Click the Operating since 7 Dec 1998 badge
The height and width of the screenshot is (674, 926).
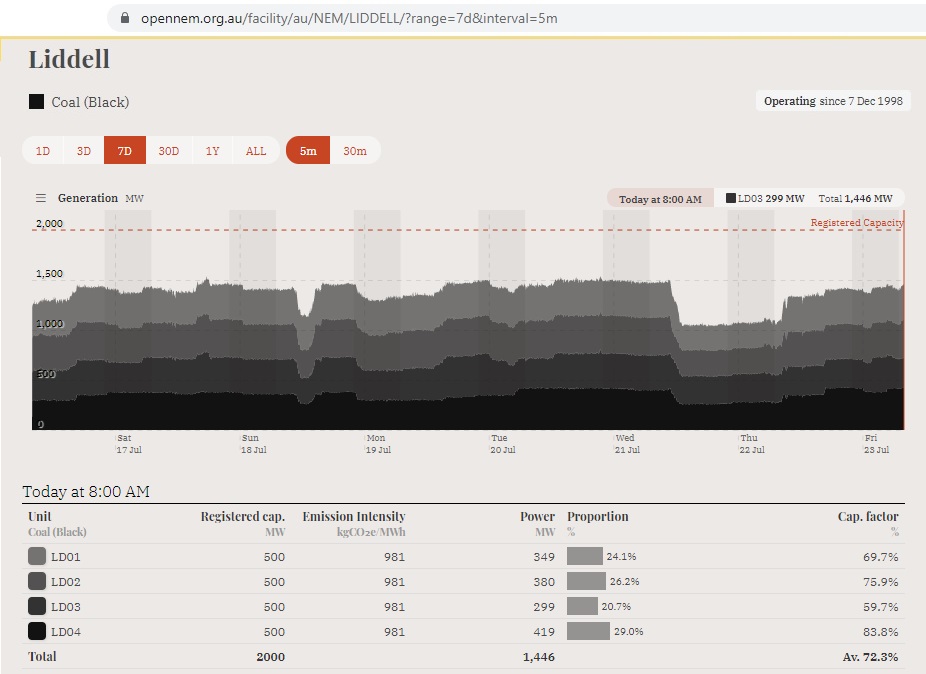[833, 101]
